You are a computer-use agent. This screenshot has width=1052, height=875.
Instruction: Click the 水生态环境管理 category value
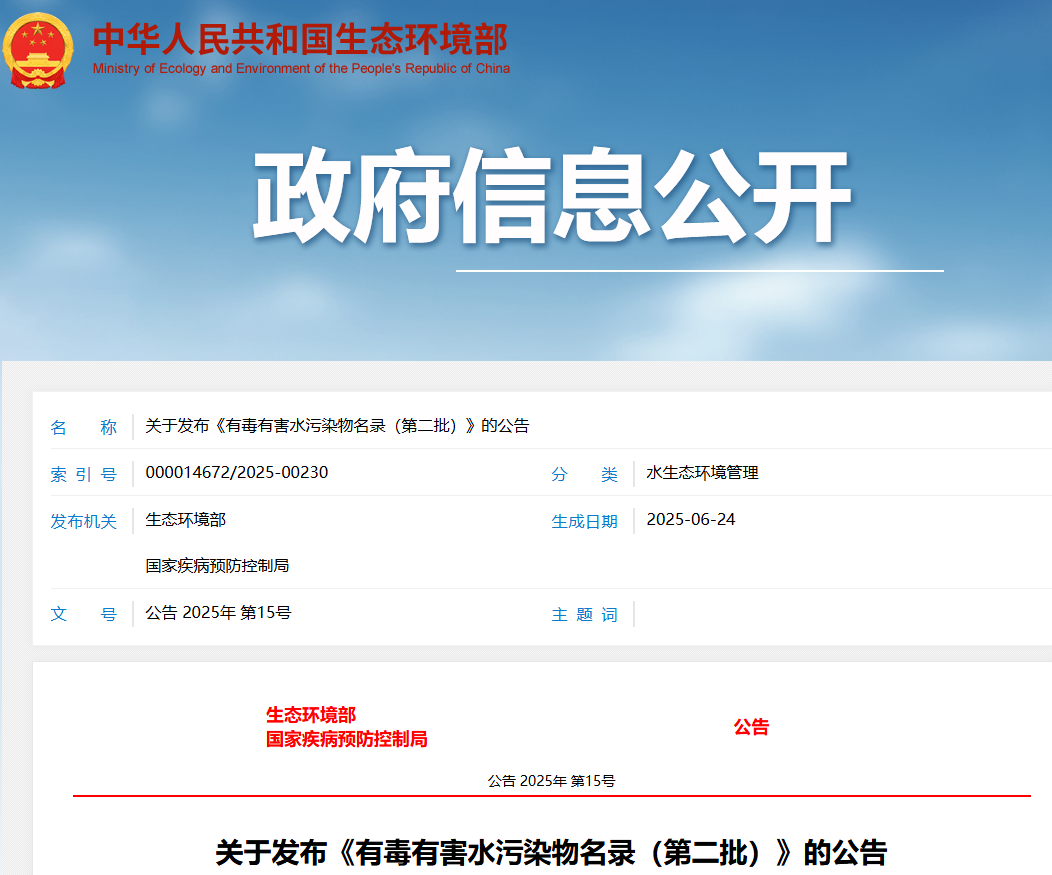click(702, 473)
